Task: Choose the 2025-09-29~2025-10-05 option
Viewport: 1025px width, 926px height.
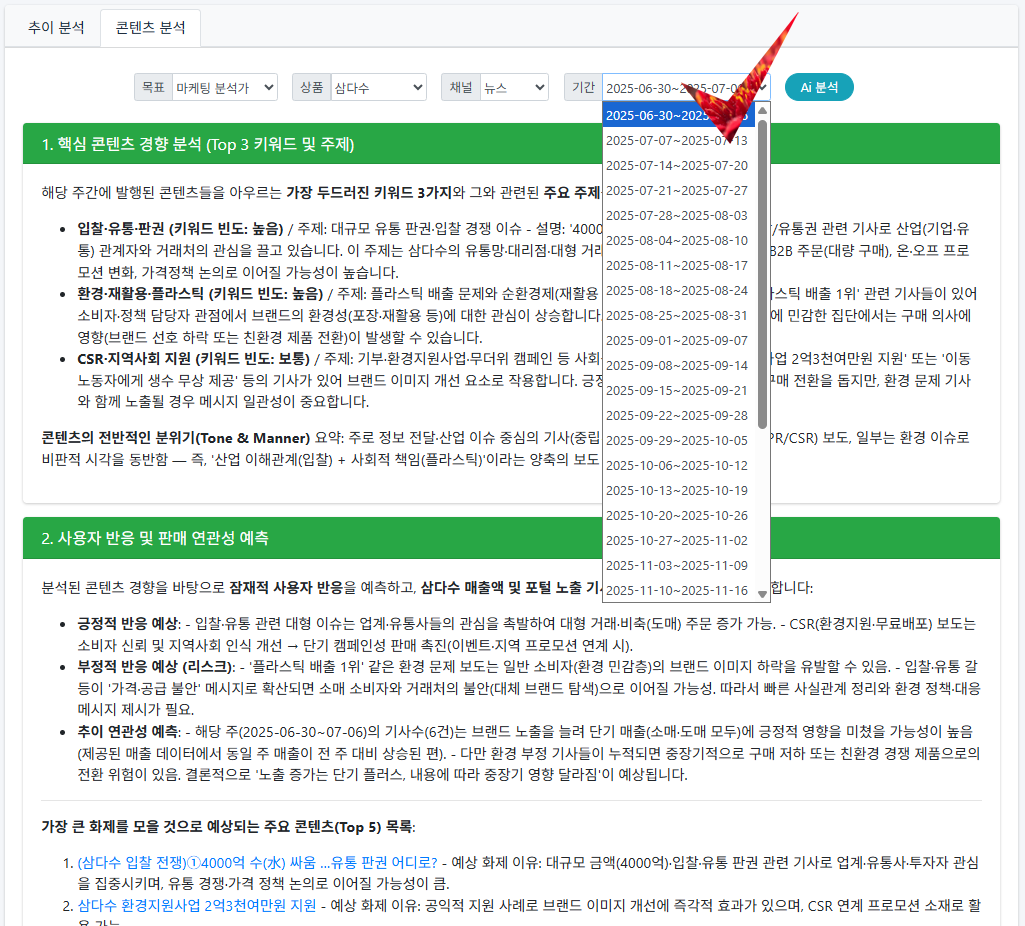Action: pos(677,440)
